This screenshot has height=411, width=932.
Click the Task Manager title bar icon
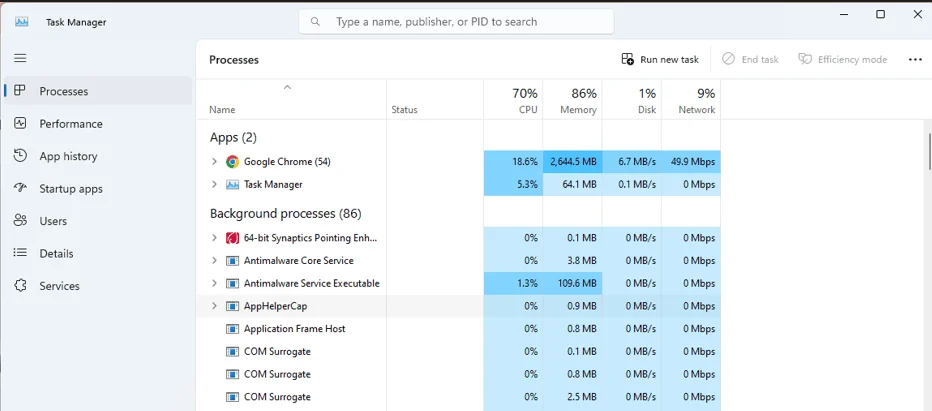(21, 22)
